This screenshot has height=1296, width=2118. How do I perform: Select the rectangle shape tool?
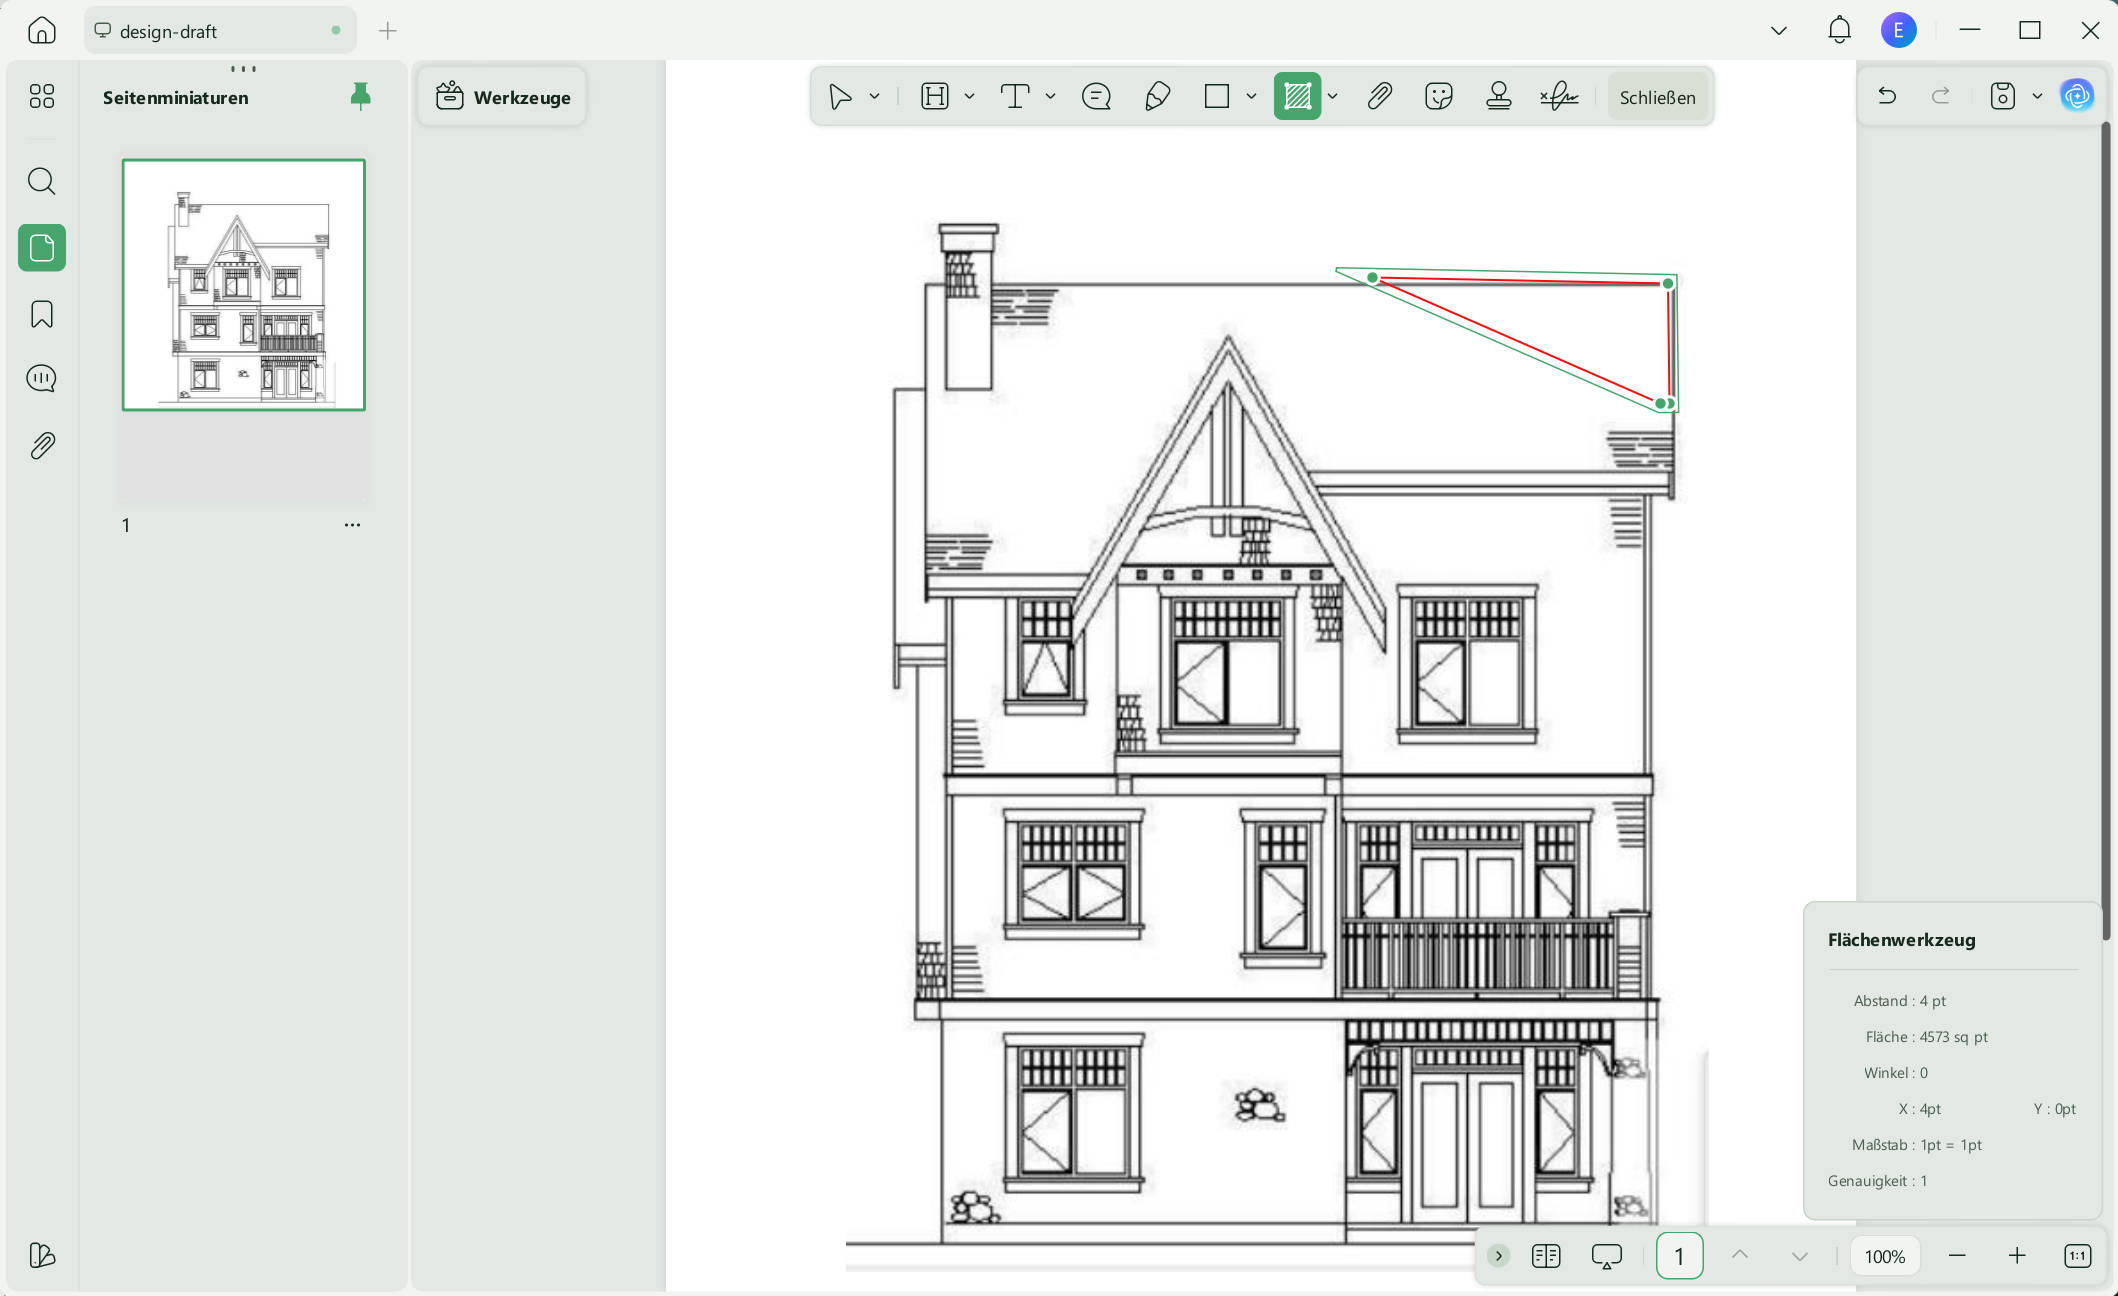[x=1217, y=97]
